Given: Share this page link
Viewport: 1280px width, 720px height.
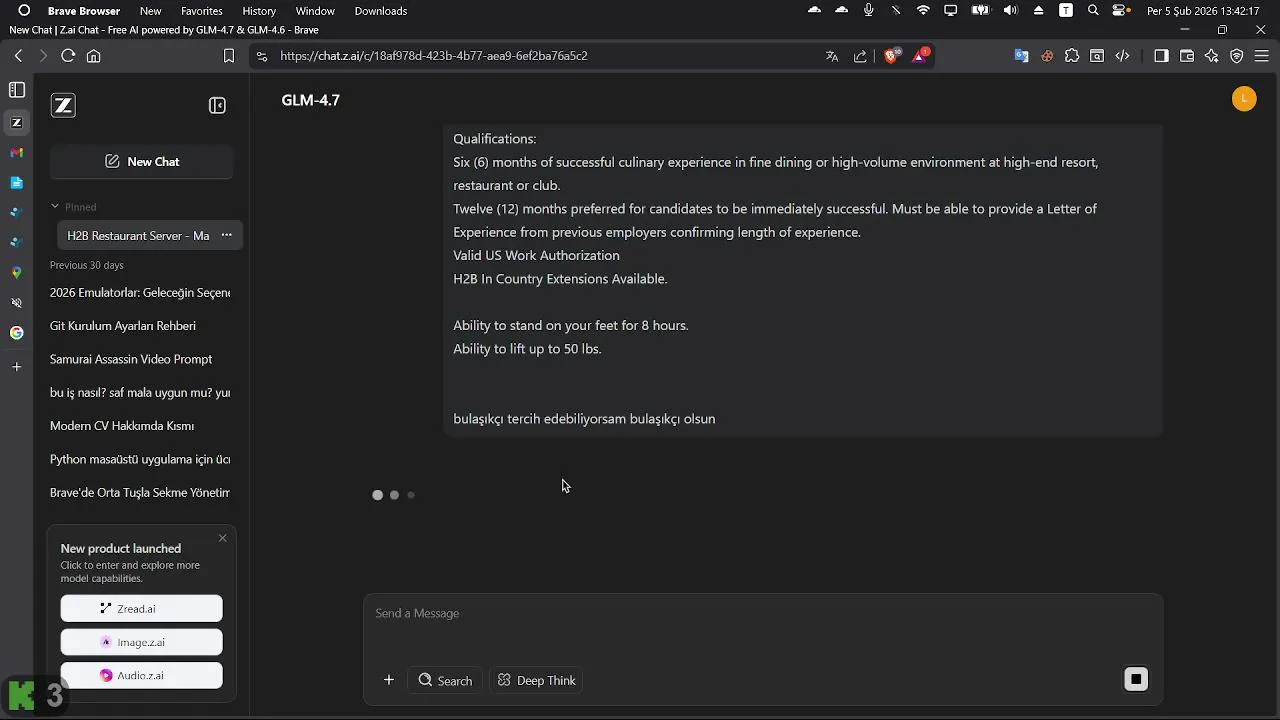Looking at the screenshot, I should (x=860, y=56).
